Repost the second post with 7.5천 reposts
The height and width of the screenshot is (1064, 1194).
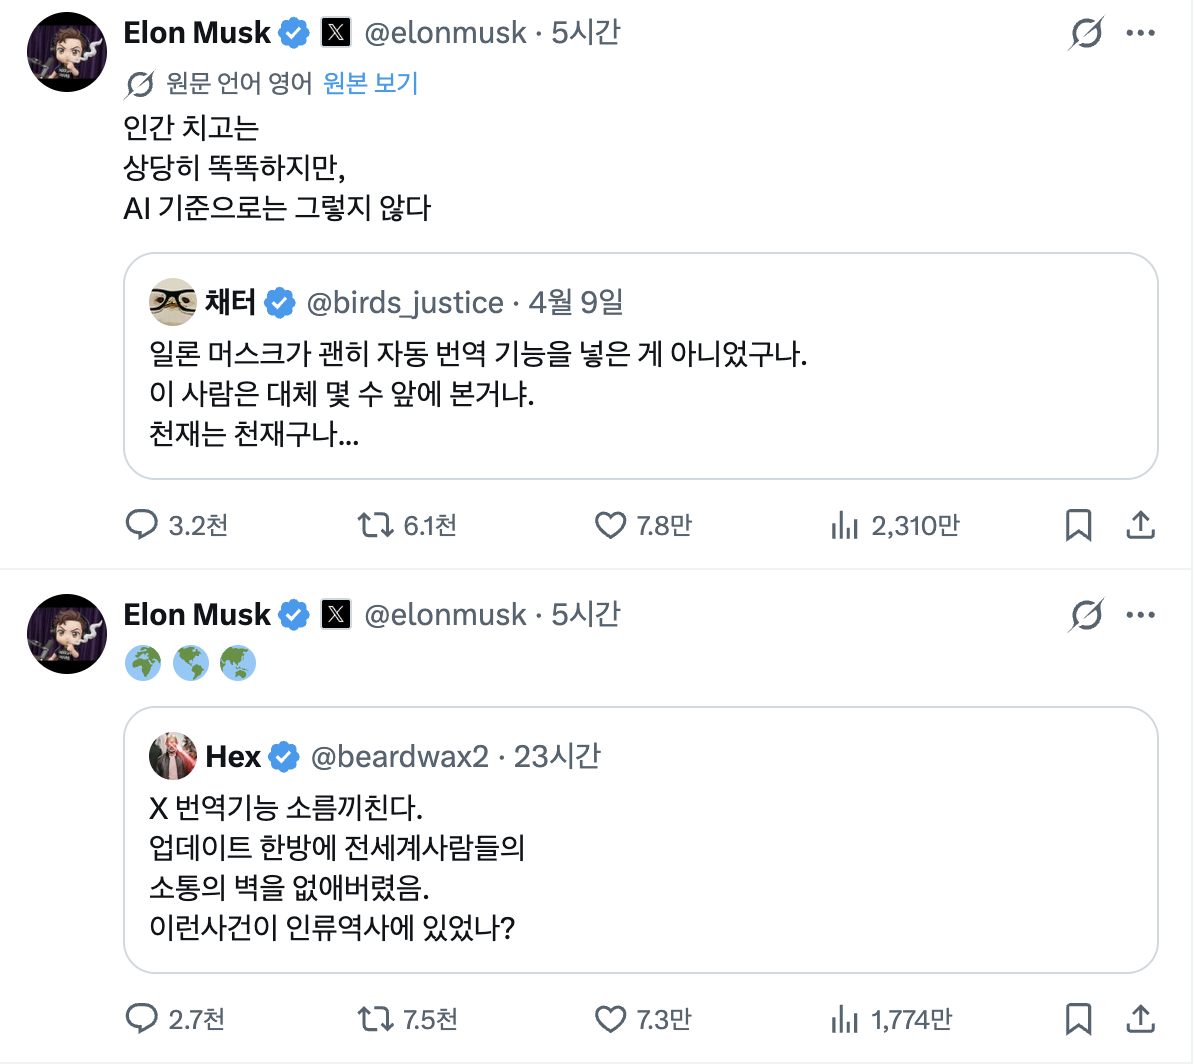point(376,1019)
